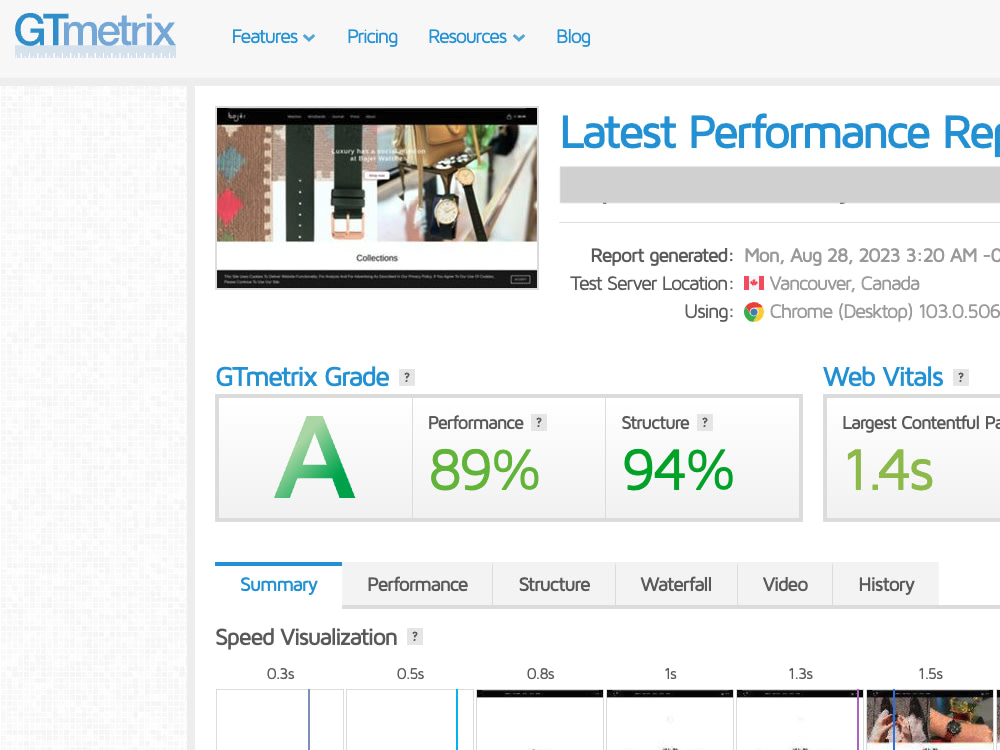Select the 1.3s filmstrip frame

[x=800, y=719]
